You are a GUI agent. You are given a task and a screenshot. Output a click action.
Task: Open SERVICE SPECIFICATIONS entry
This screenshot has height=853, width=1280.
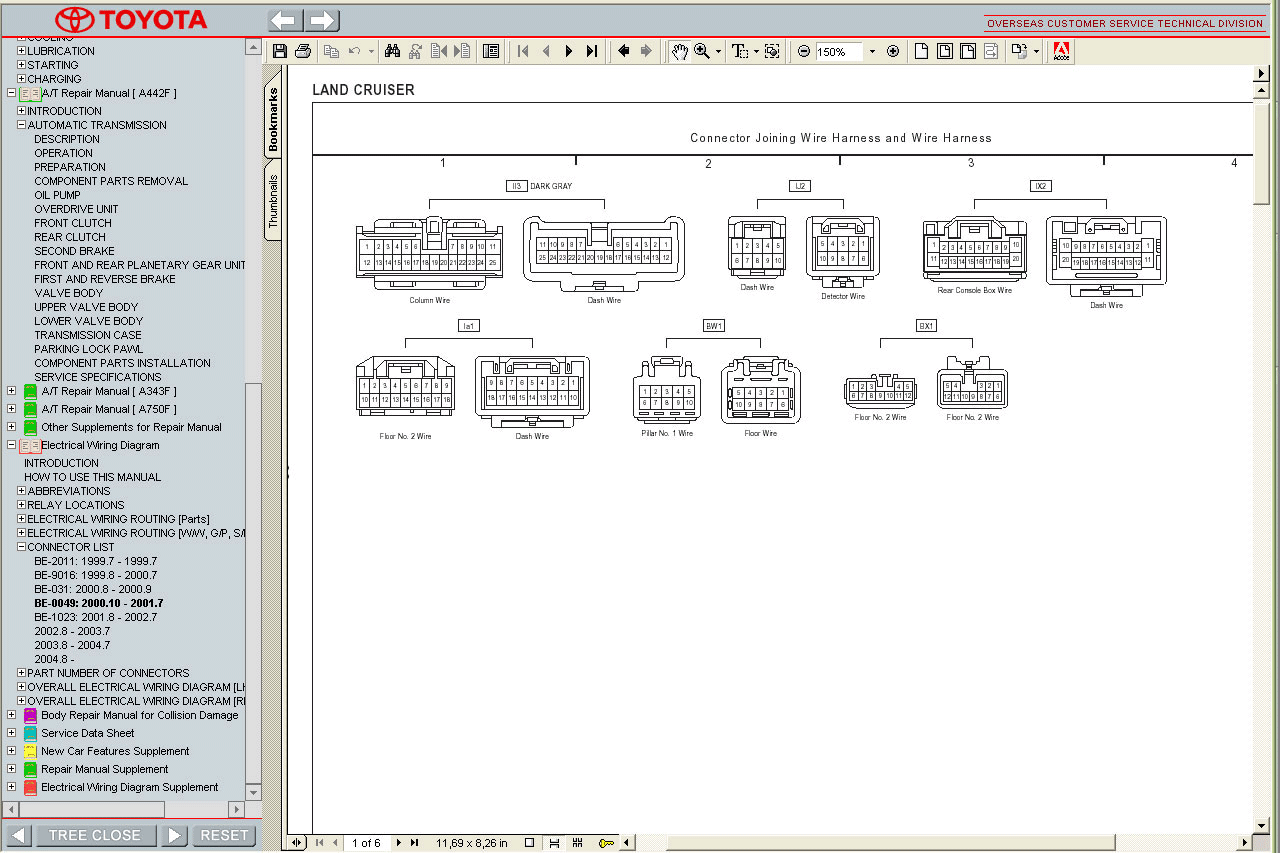(x=98, y=377)
